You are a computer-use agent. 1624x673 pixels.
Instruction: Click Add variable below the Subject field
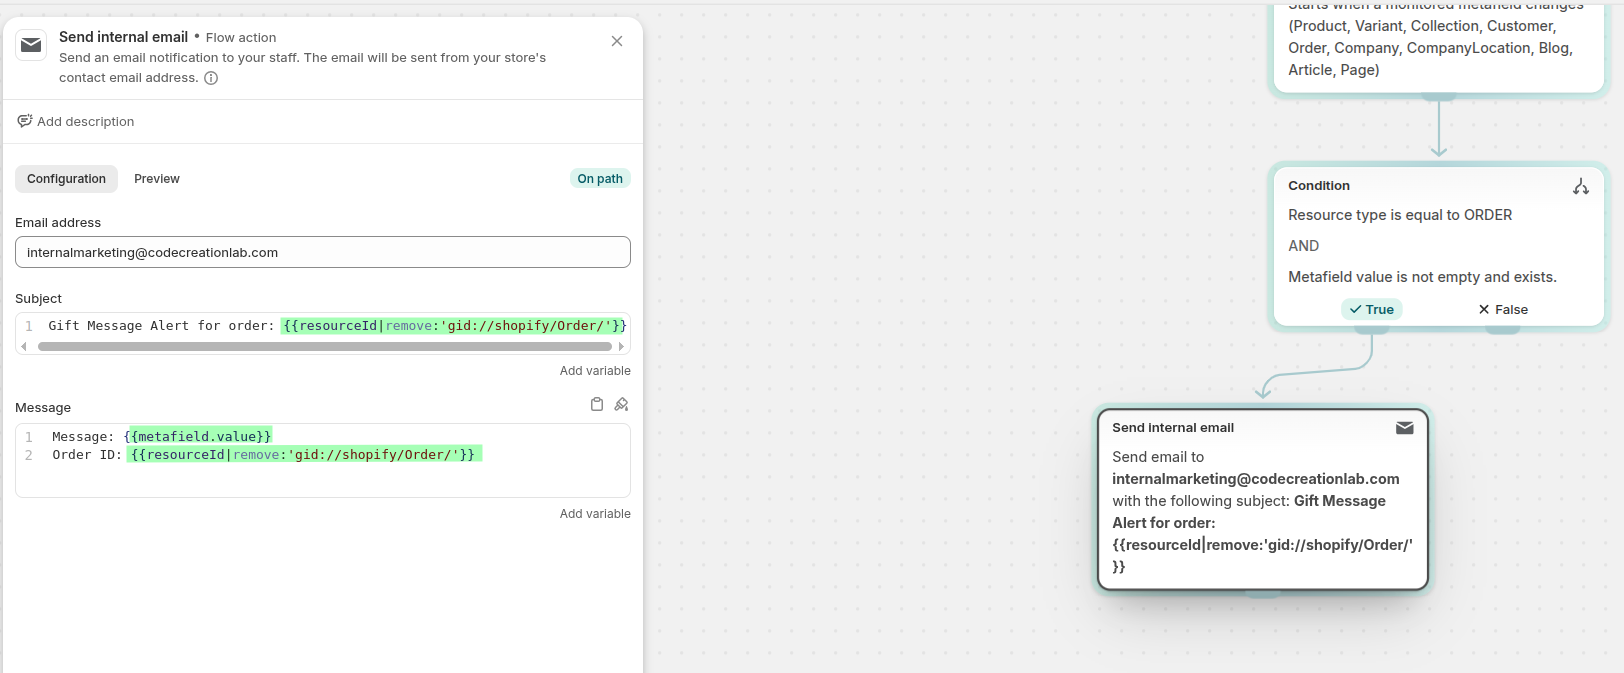(595, 371)
